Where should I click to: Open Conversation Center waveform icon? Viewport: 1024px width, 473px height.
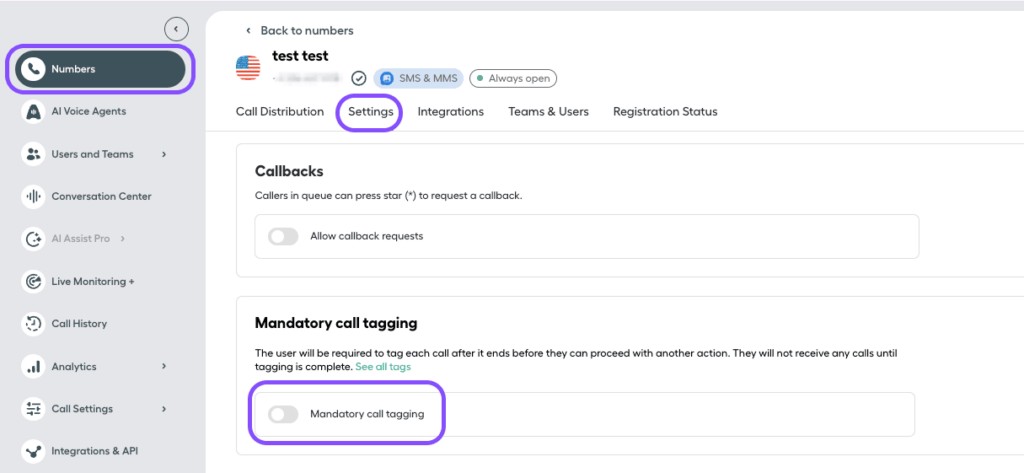33,197
